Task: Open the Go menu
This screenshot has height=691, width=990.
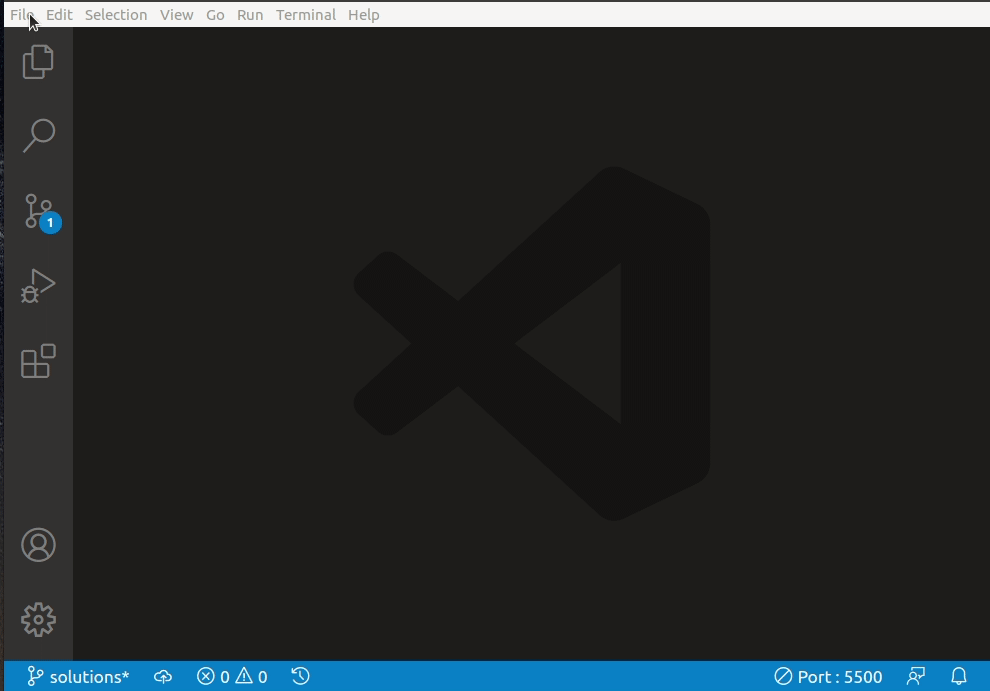Action: coord(215,15)
